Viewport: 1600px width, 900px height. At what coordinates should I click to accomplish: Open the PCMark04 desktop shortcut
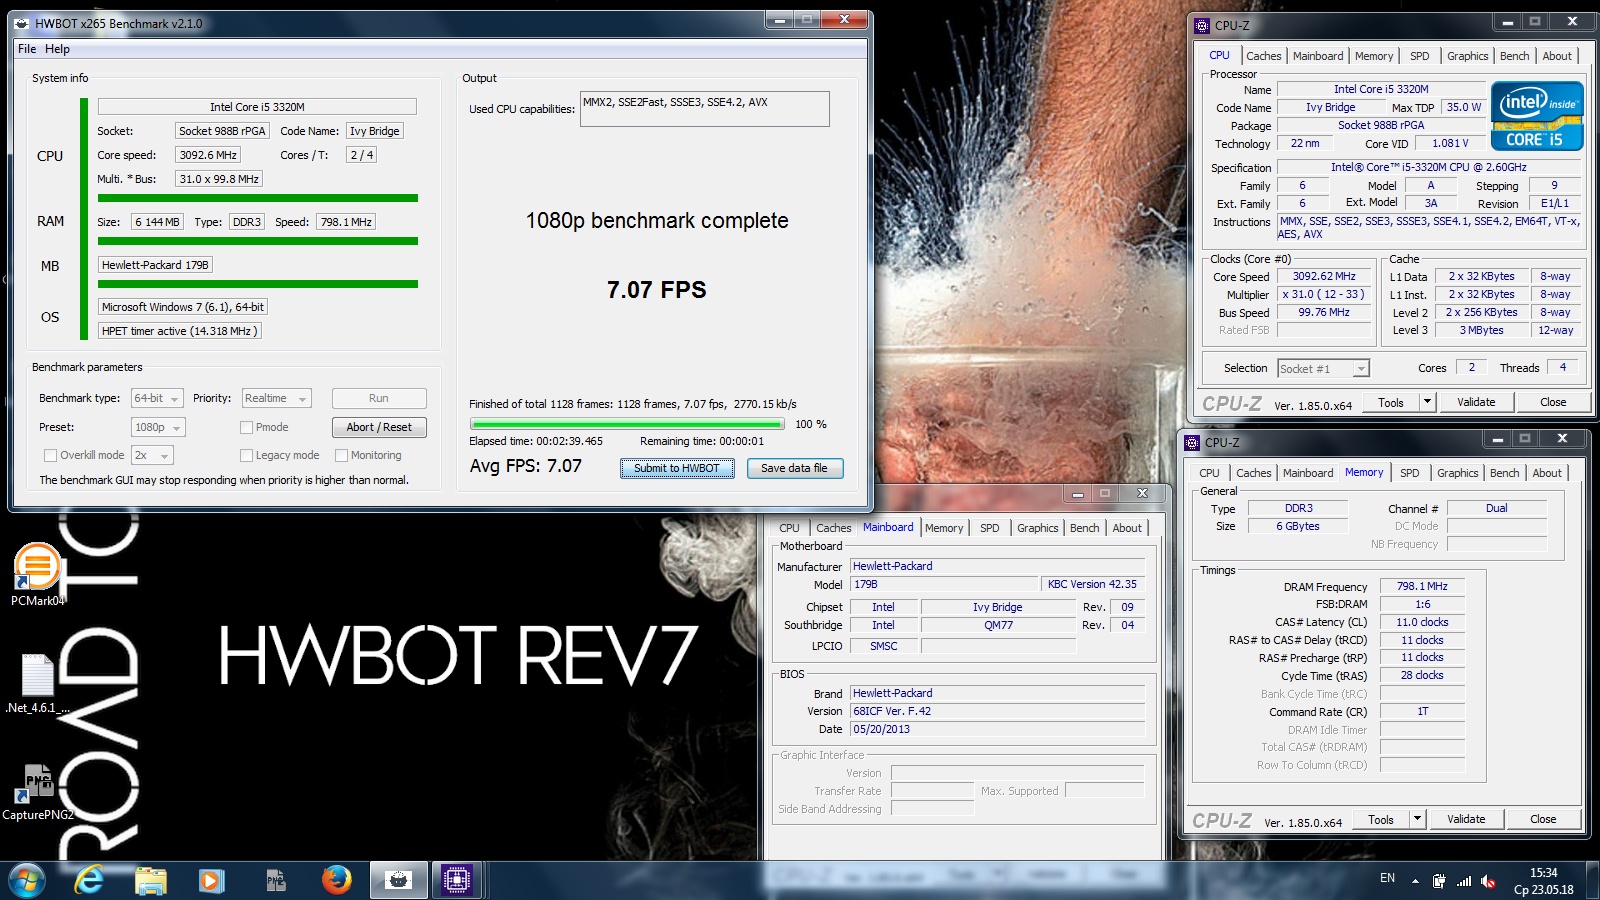(x=37, y=573)
